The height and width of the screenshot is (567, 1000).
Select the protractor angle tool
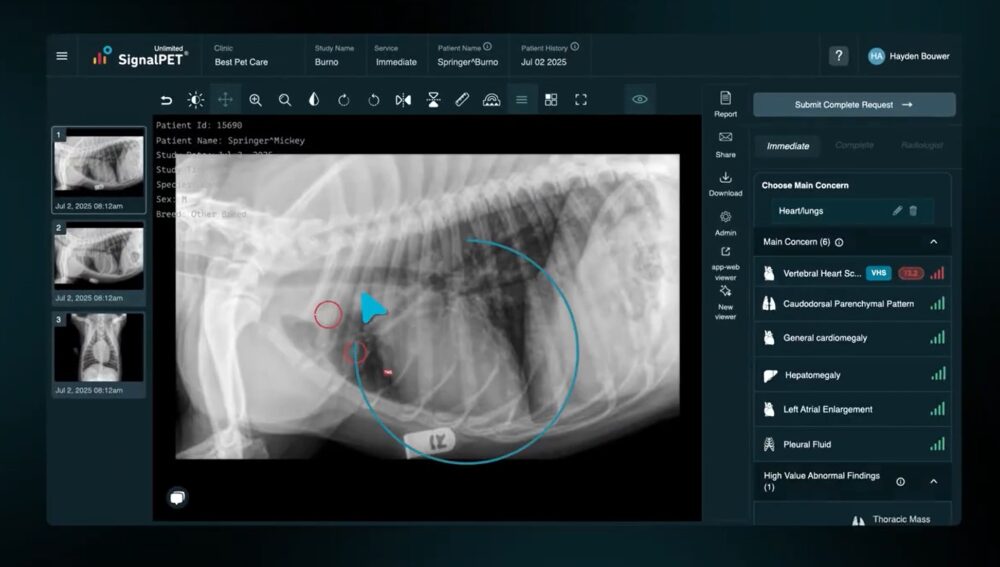point(492,100)
